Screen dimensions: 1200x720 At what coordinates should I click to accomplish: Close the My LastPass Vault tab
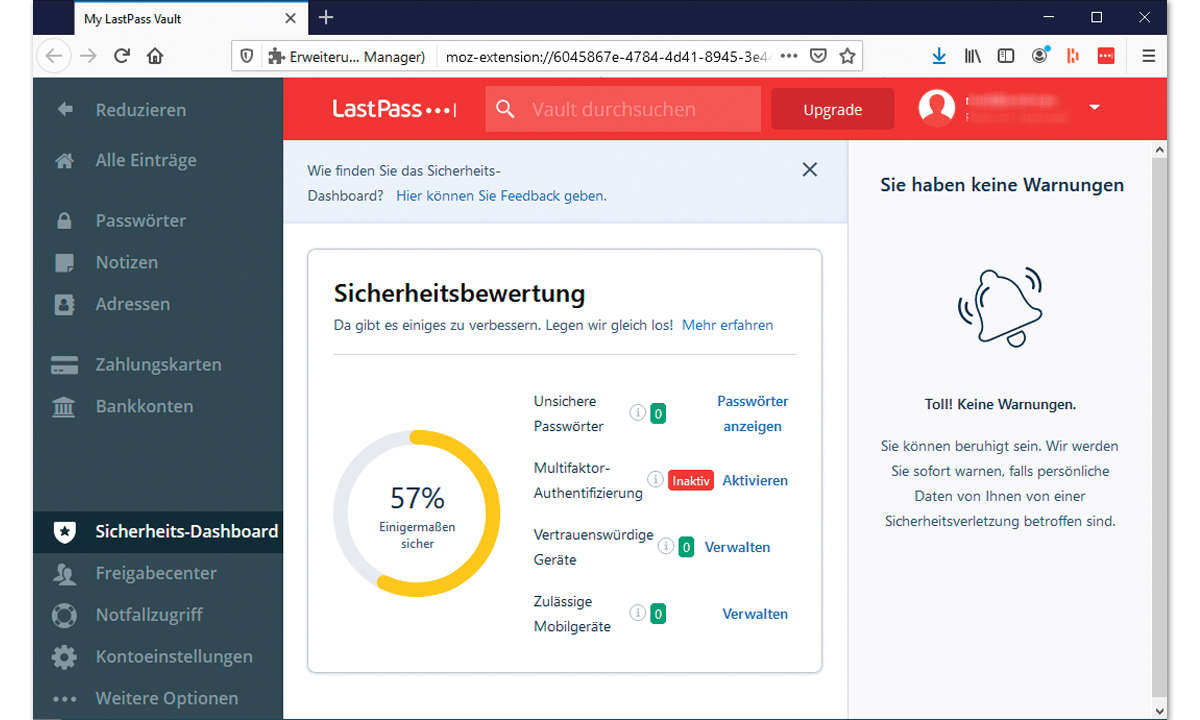[291, 18]
